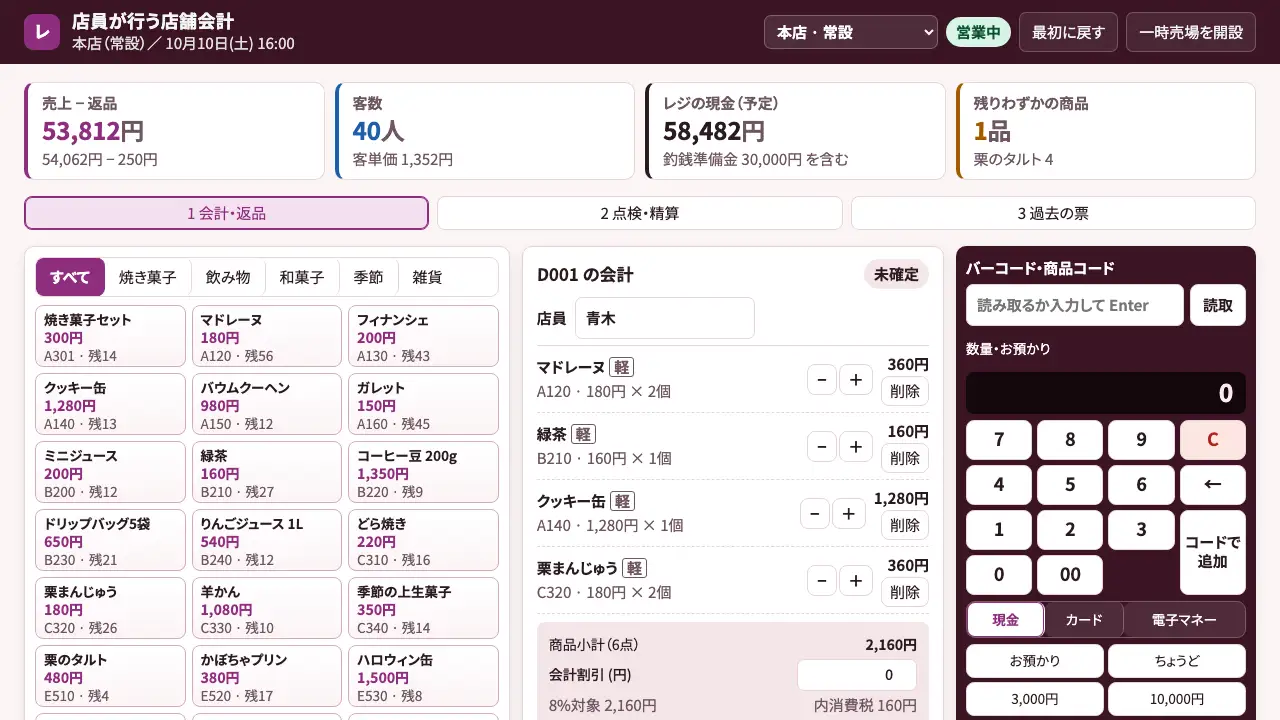Select 現金 payment method

[x=1005, y=620]
